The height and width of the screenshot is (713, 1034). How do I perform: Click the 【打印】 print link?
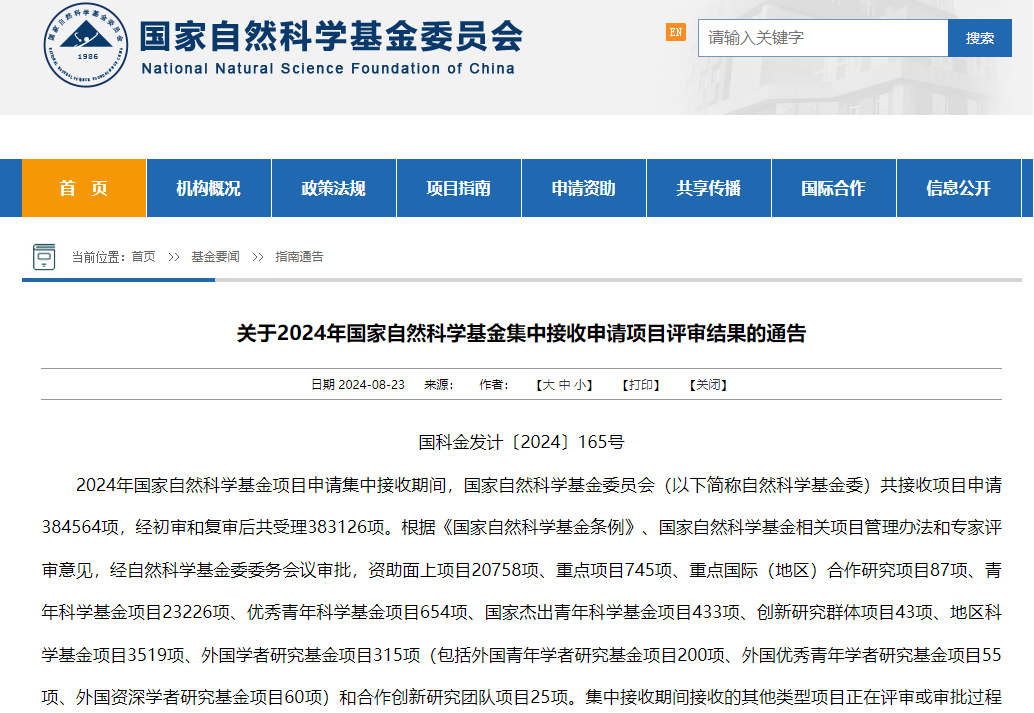click(641, 385)
